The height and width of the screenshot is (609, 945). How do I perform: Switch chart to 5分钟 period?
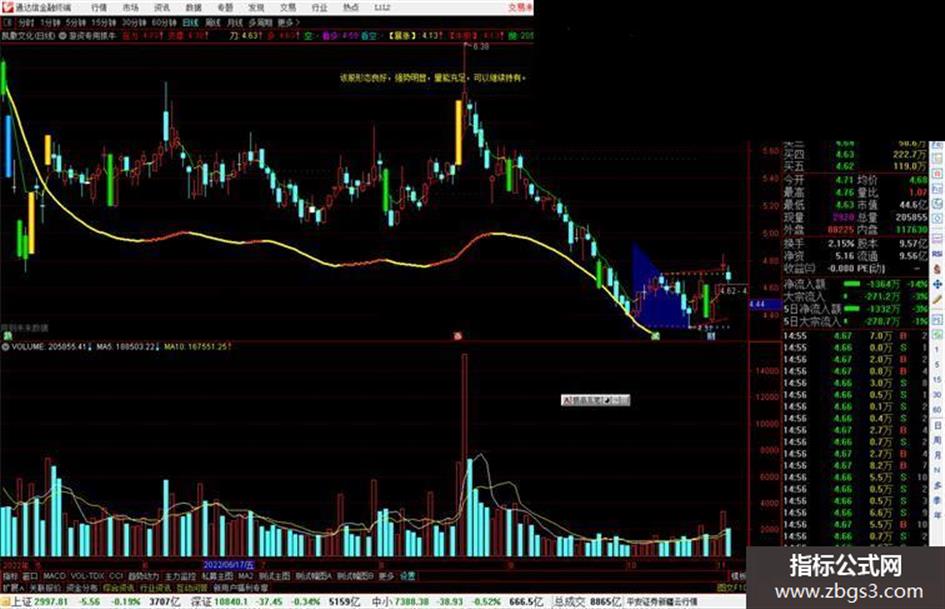pyautogui.click(x=75, y=23)
